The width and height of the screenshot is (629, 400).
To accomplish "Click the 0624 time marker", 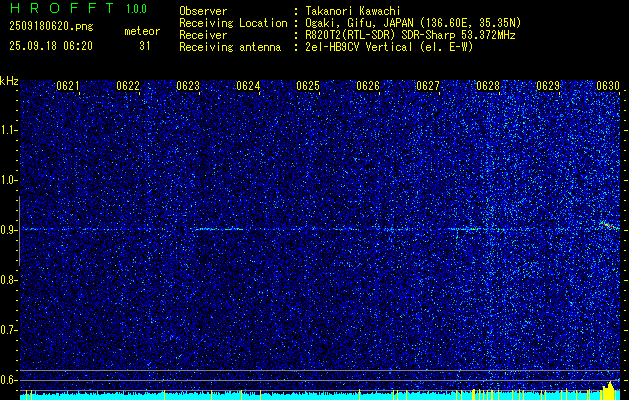I will [x=248, y=86].
